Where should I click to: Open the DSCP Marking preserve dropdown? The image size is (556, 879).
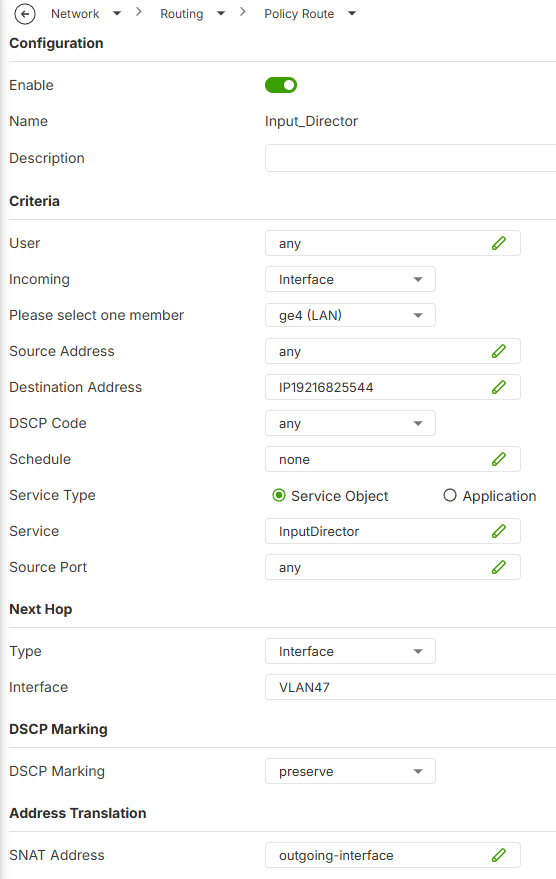(350, 771)
